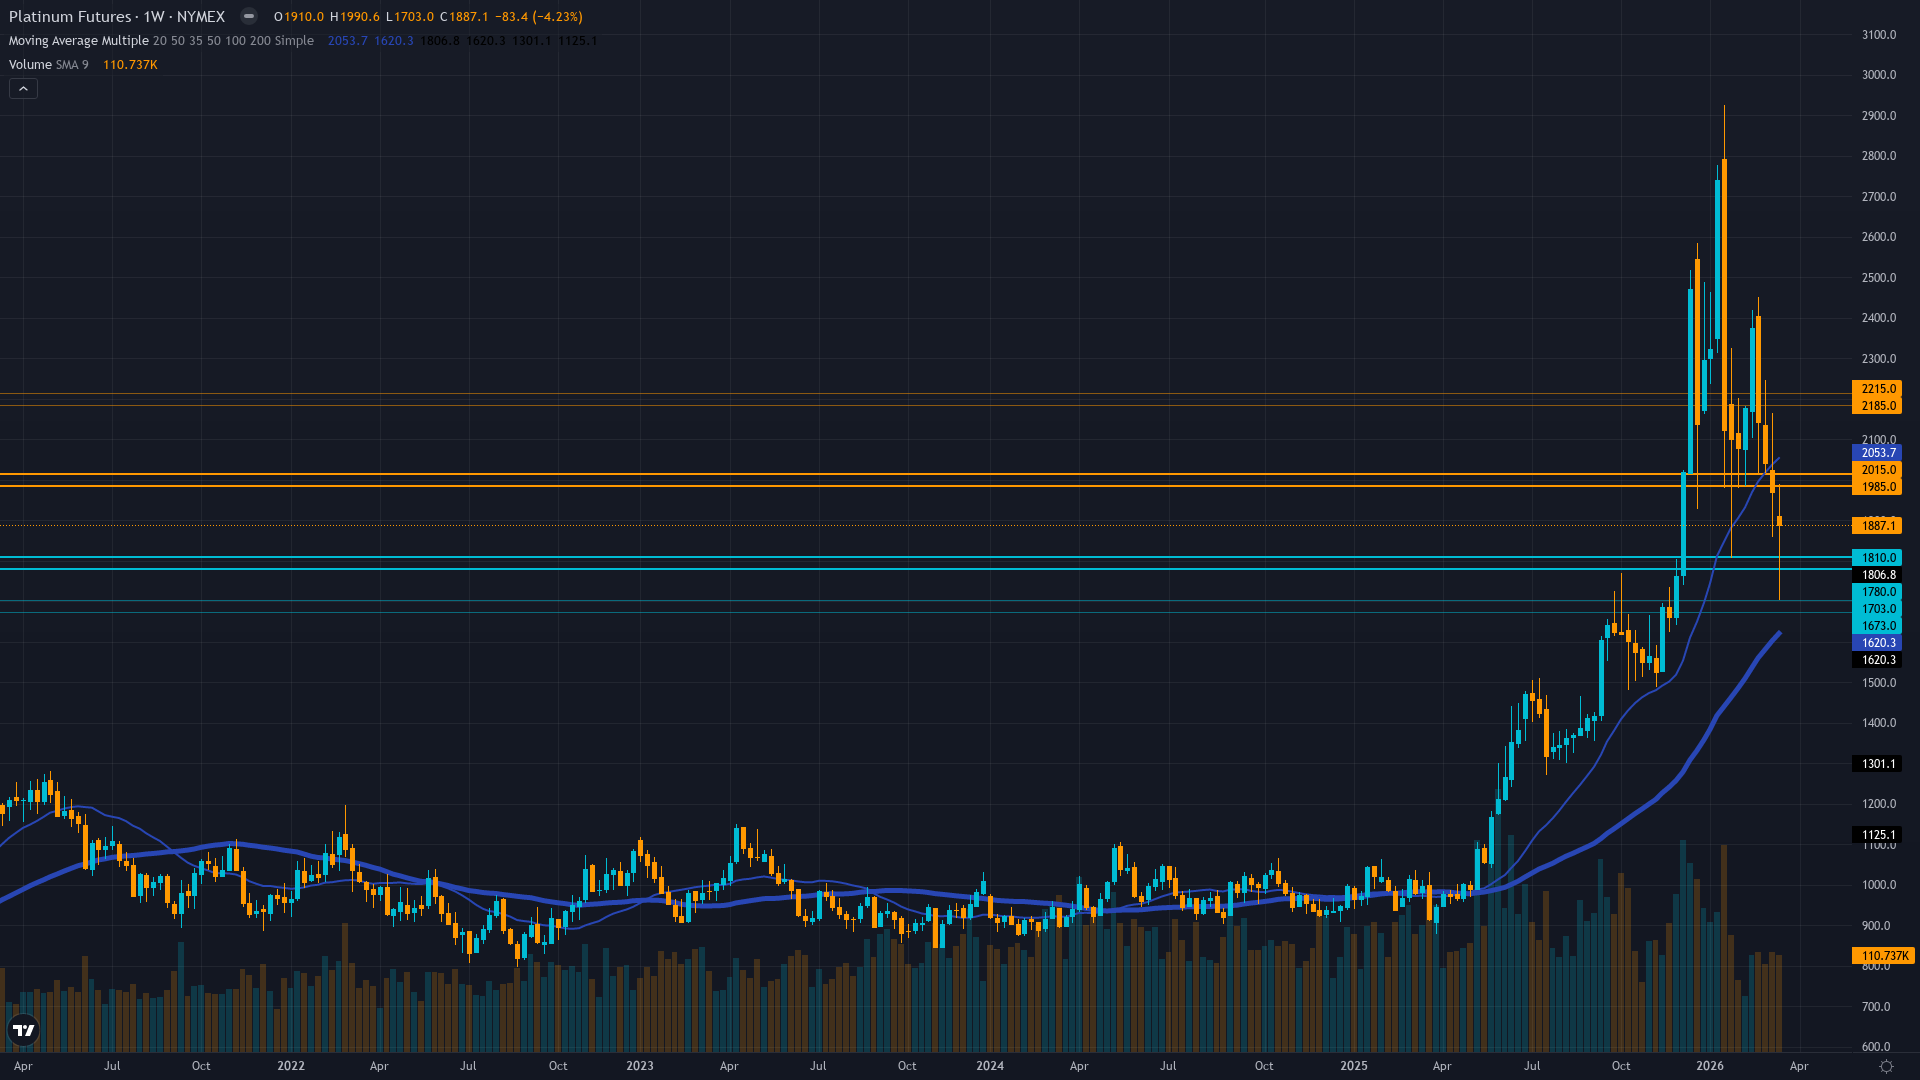Click the 2800.0 price scale tick
This screenshot has height=1080, width=1920.
point(1878,156)
